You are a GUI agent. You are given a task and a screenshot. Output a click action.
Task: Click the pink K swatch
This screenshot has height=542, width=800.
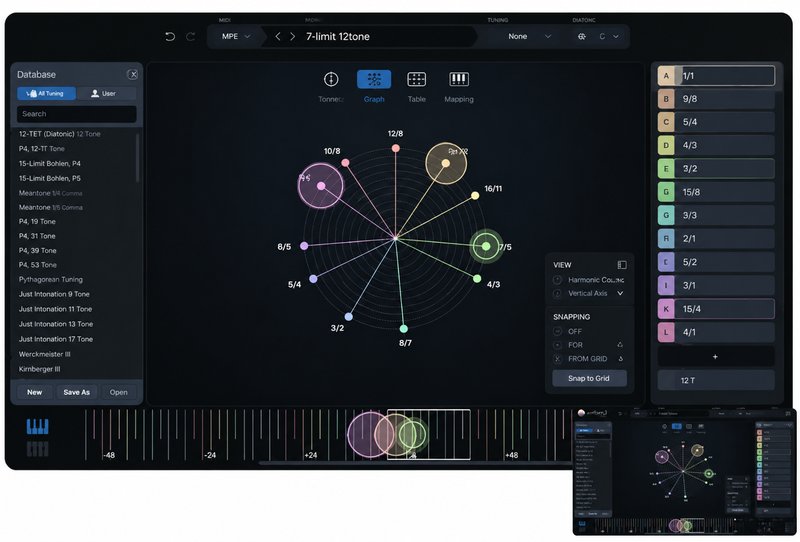coord(666,309)
